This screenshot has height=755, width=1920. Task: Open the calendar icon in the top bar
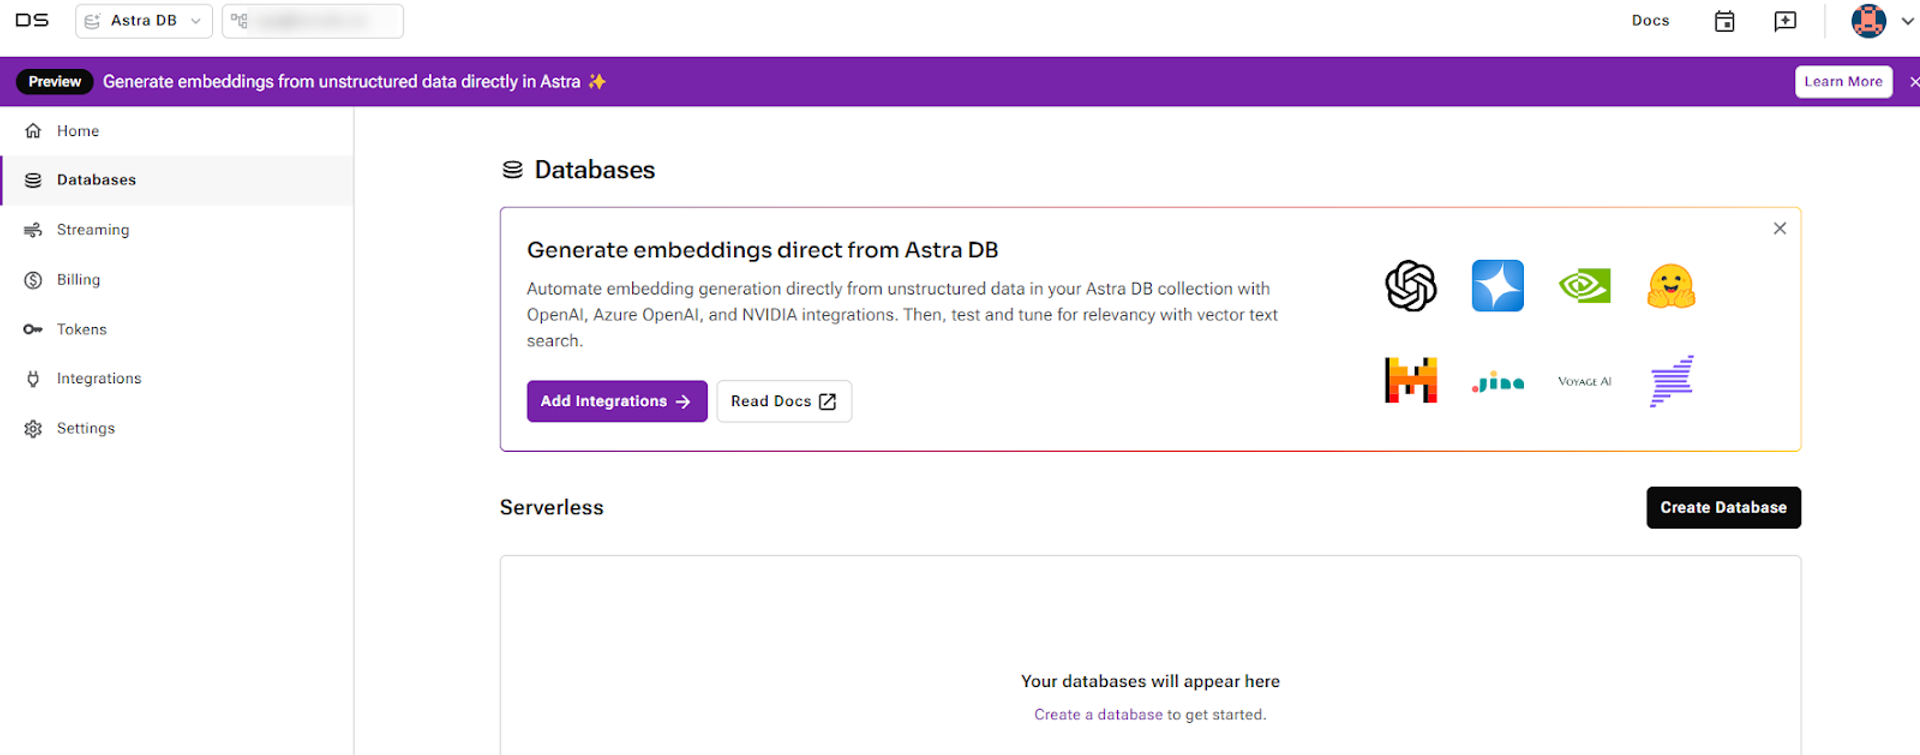(1724, 21)
